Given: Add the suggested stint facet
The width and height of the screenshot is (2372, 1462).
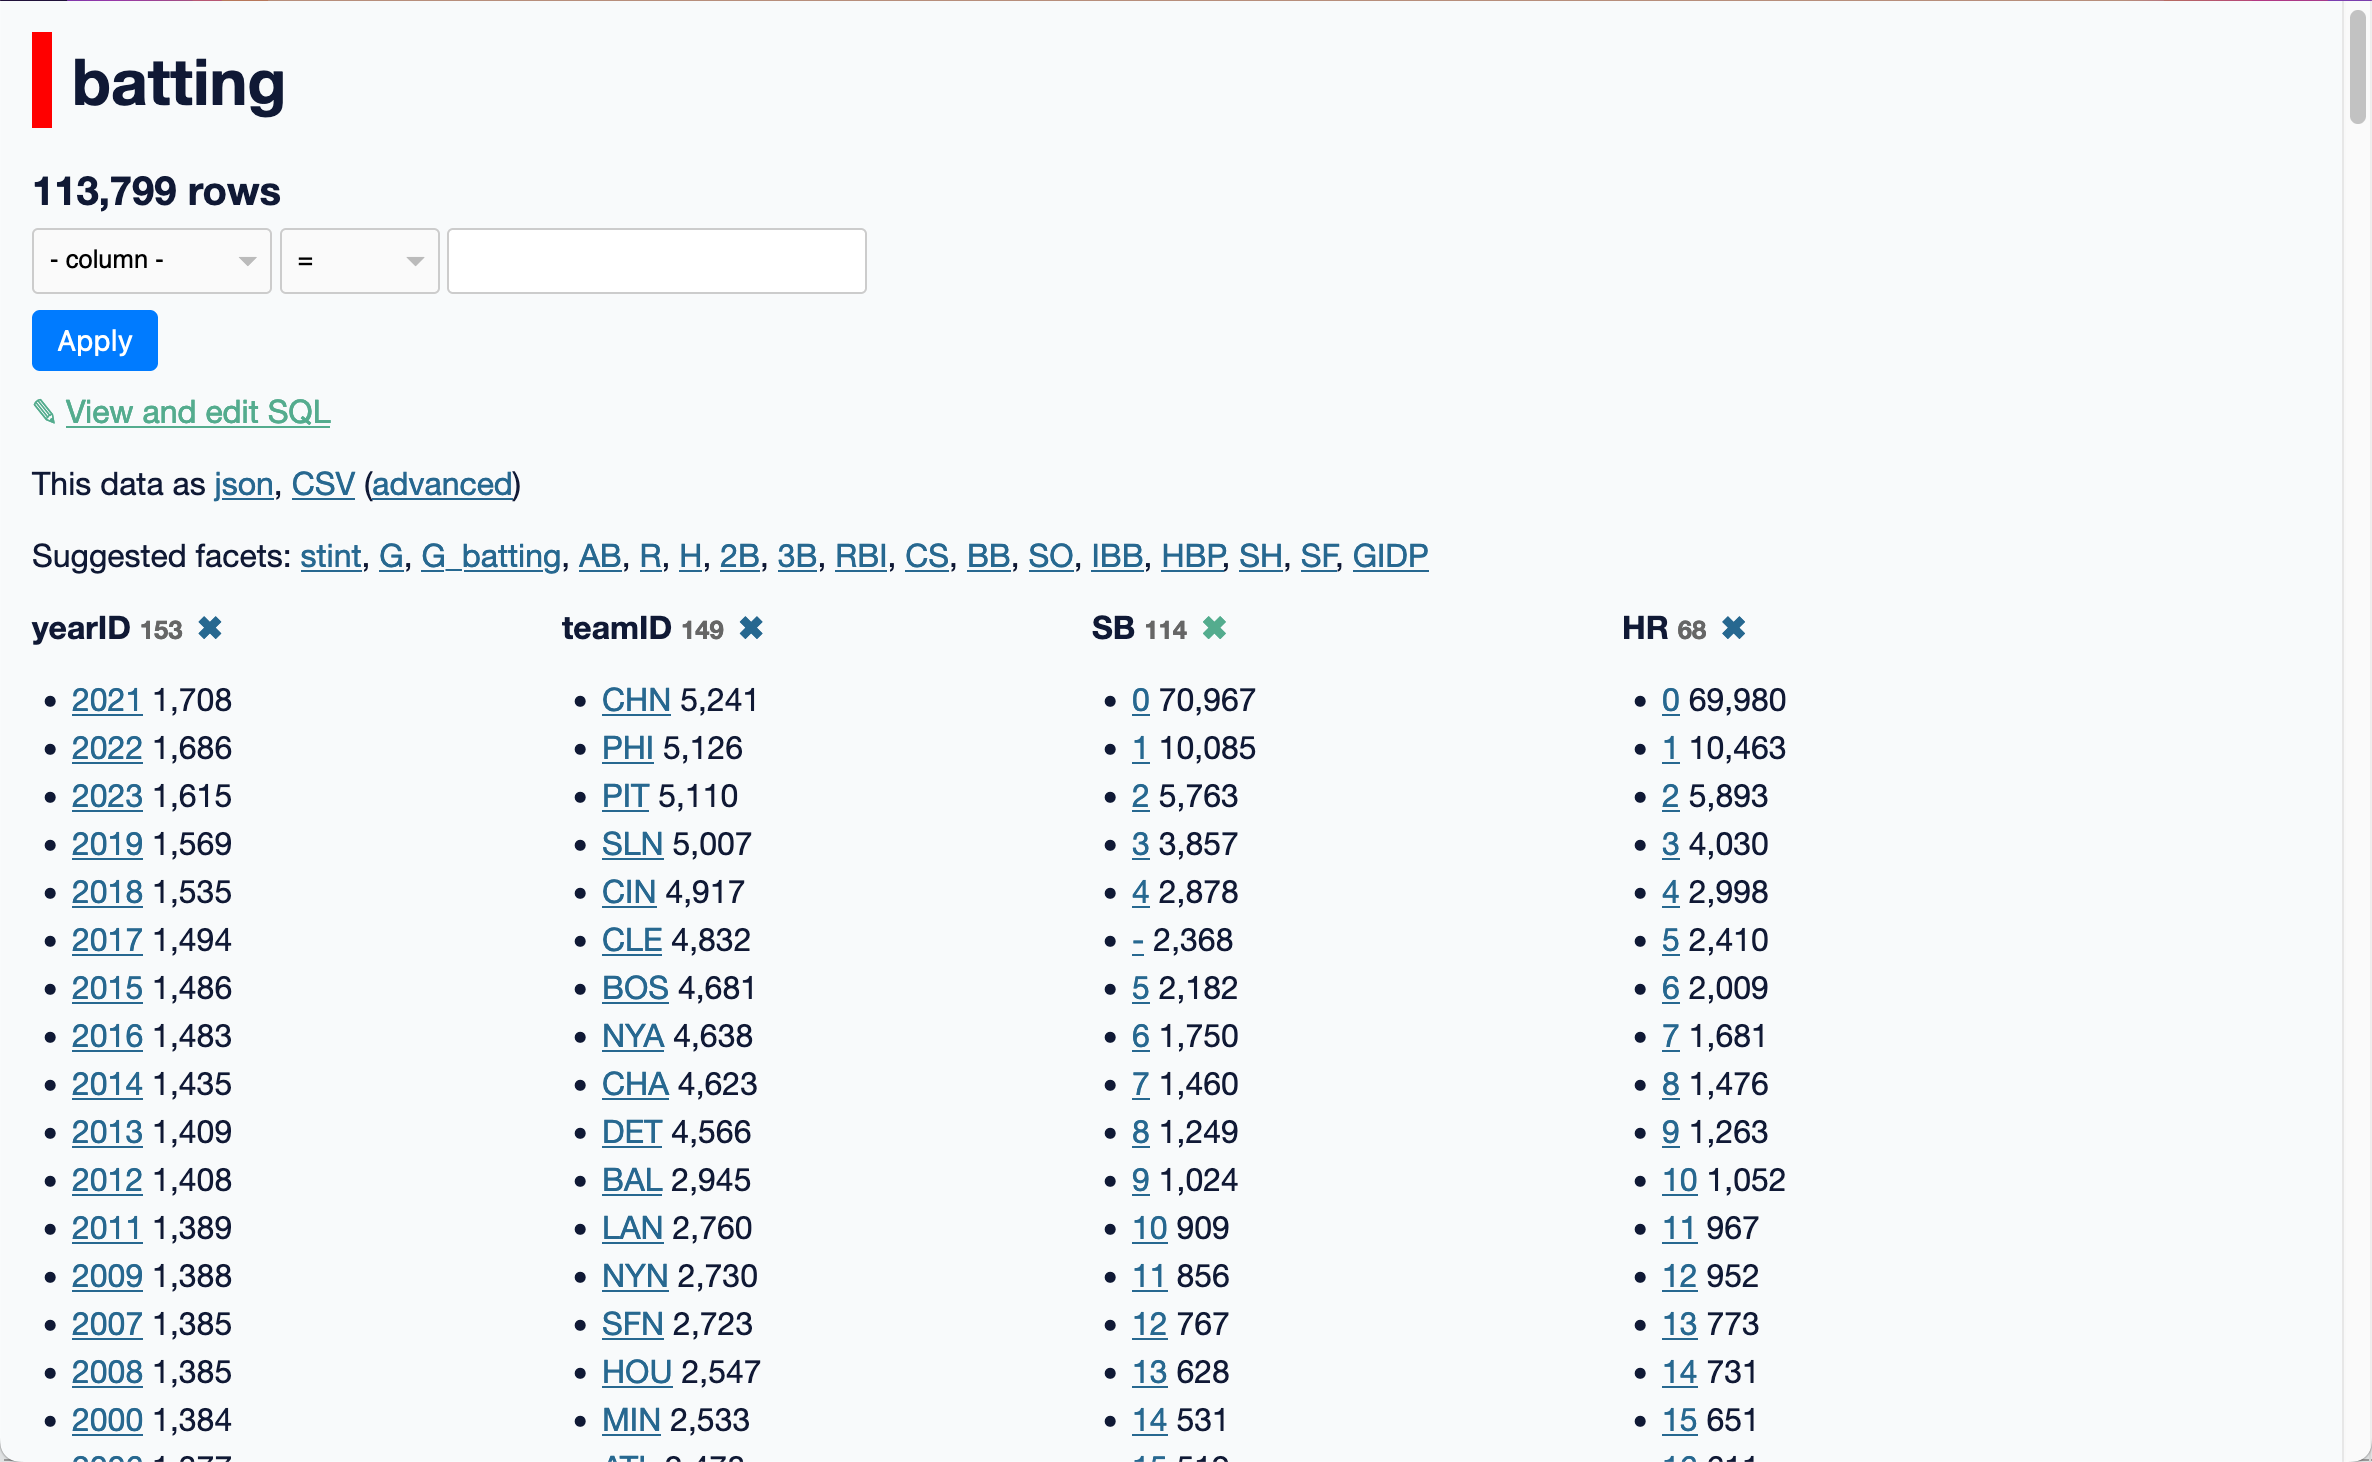Looking at the screenshot, I should coord(330,556).
